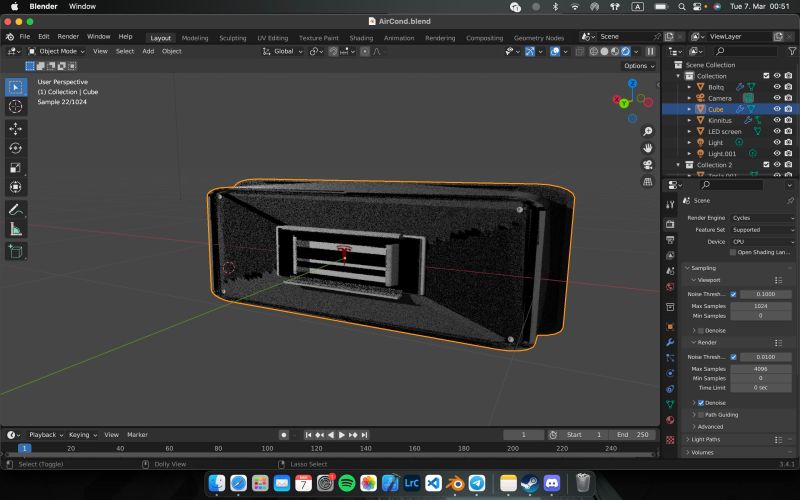This screenshot has width=800, height=500.
Task: Open the Render menu
Action: pos(68,37)
